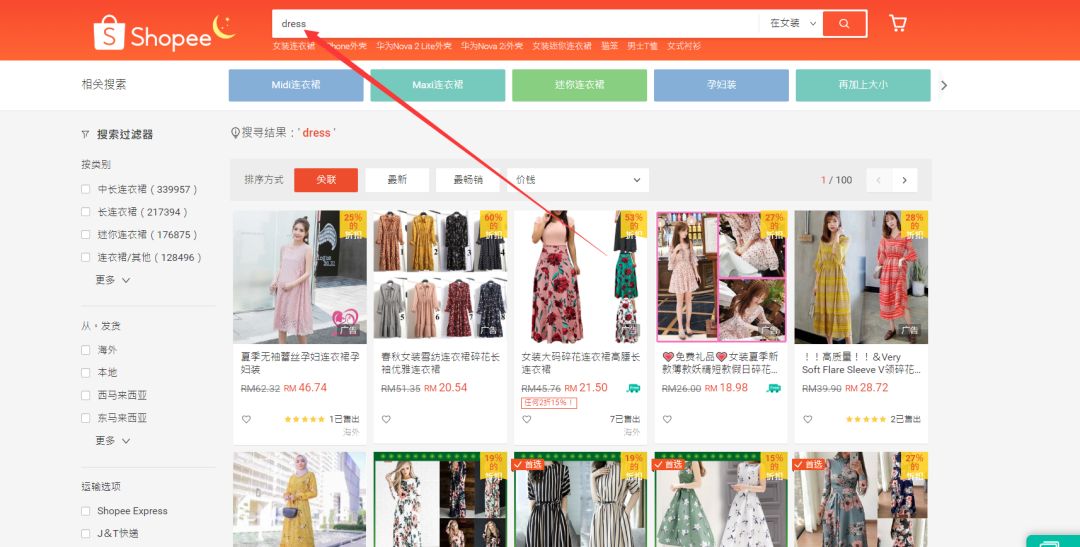Like the RM 28.72 Soft Flare dress
The width and height of the screenshot is (1080, 547).
(x=808, y=419)
